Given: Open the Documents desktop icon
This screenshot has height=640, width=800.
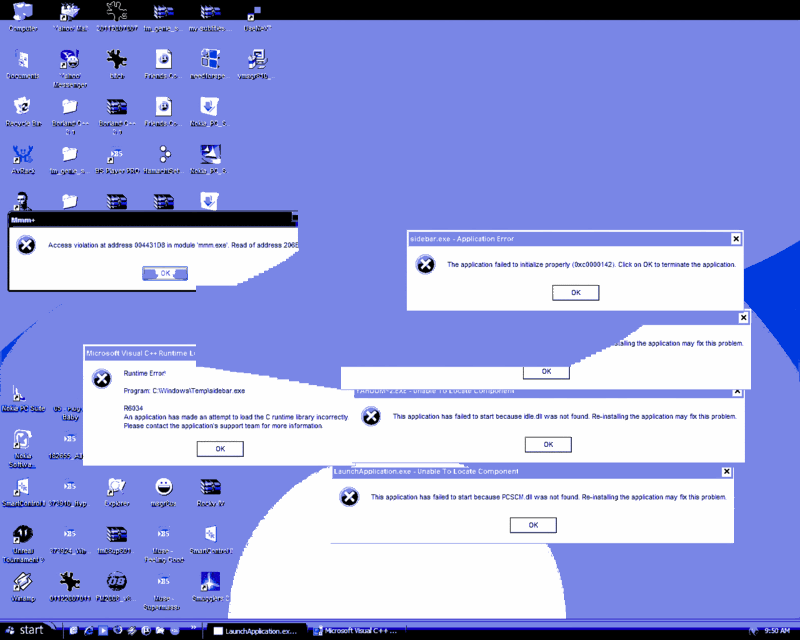Looking at the screenshot, I should point(22,62).
